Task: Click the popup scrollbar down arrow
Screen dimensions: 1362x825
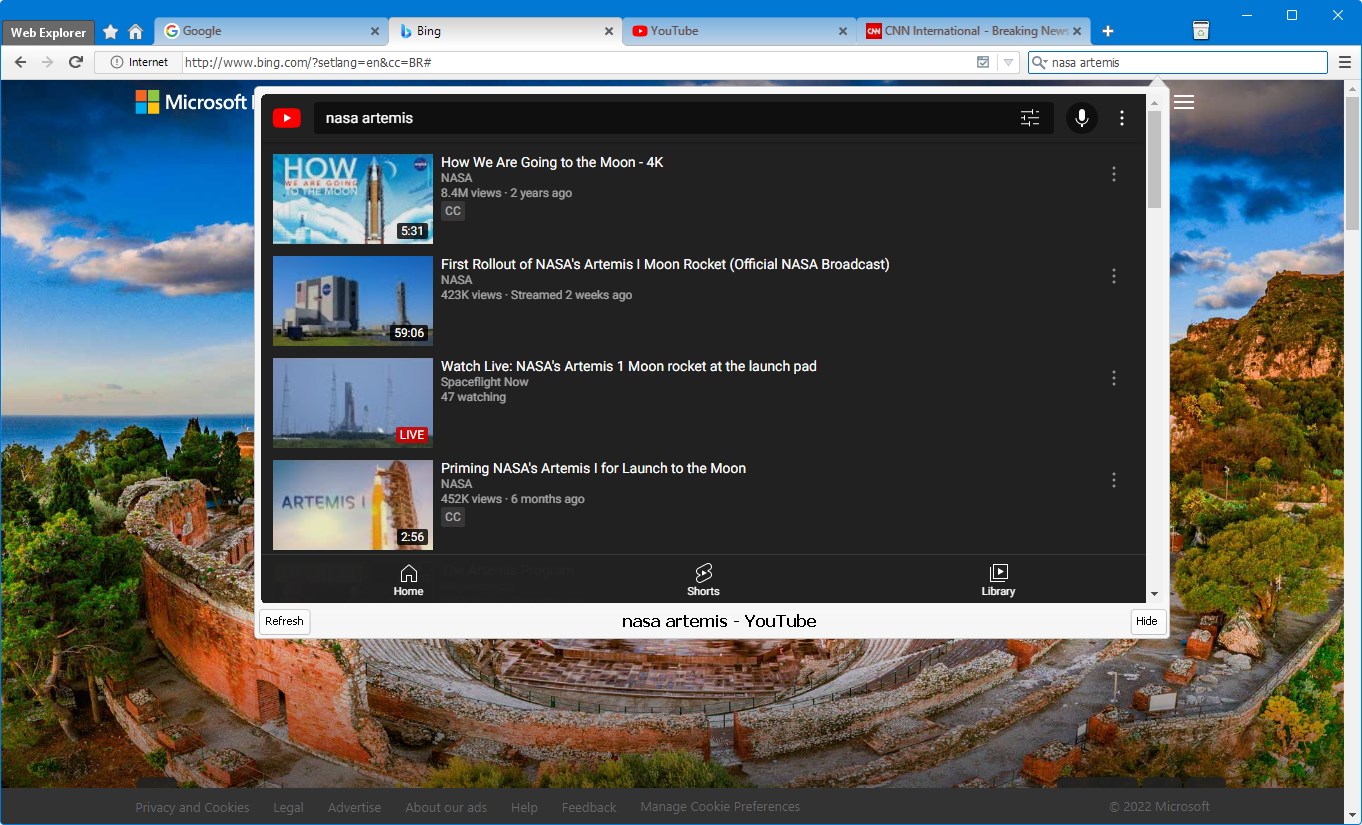Action: pyautogui.click(x=1154, y=594)
